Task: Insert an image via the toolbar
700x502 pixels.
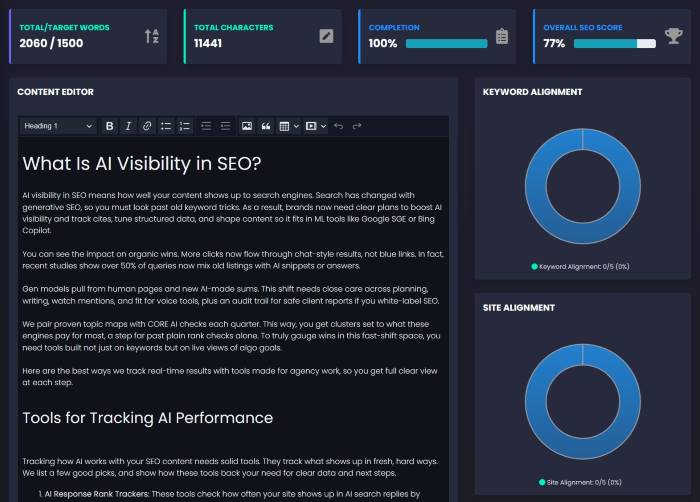Action: (x=247, y=126)
